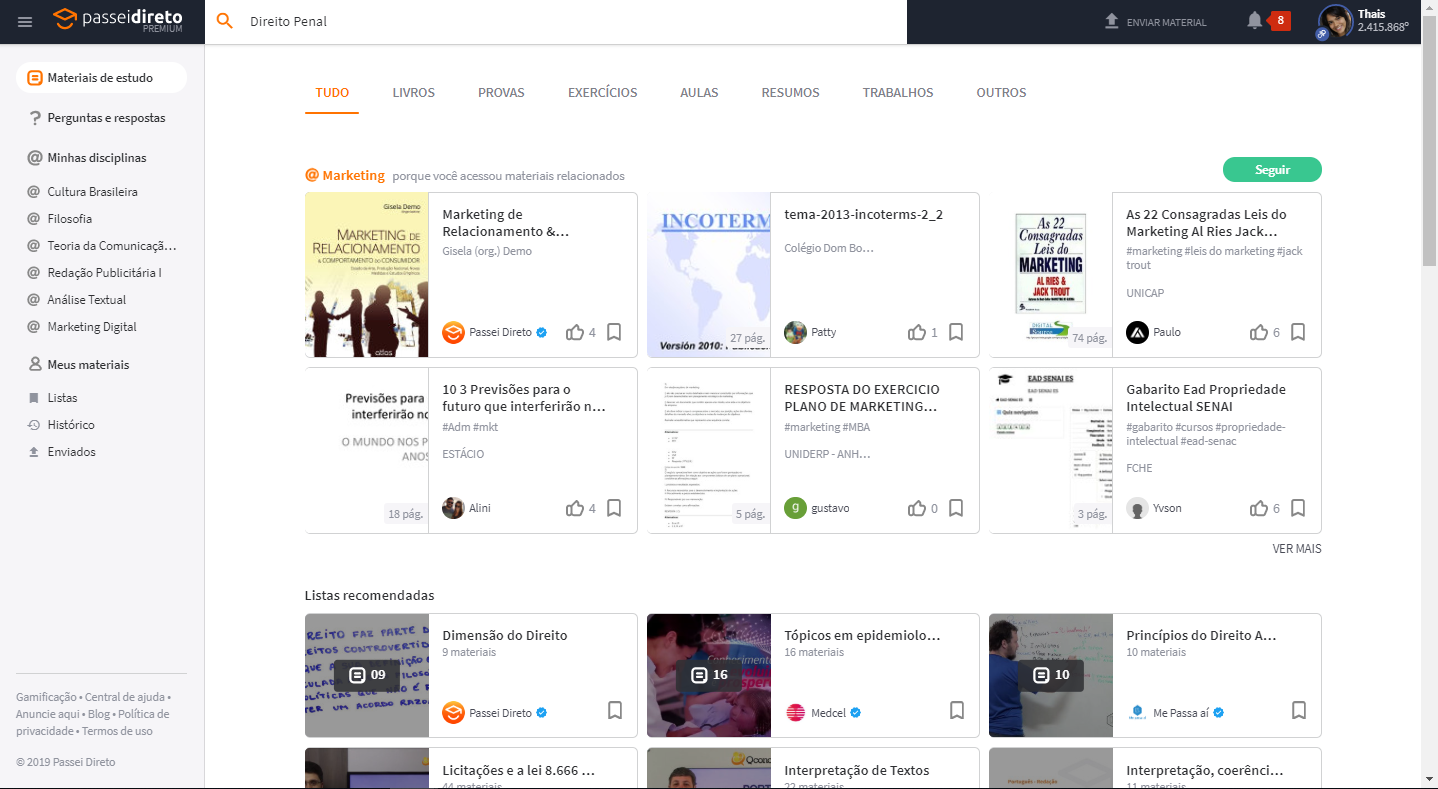1438x789 pixels.
Task: Click Paulo's author avatar
Action: [x=1137, y=332]
